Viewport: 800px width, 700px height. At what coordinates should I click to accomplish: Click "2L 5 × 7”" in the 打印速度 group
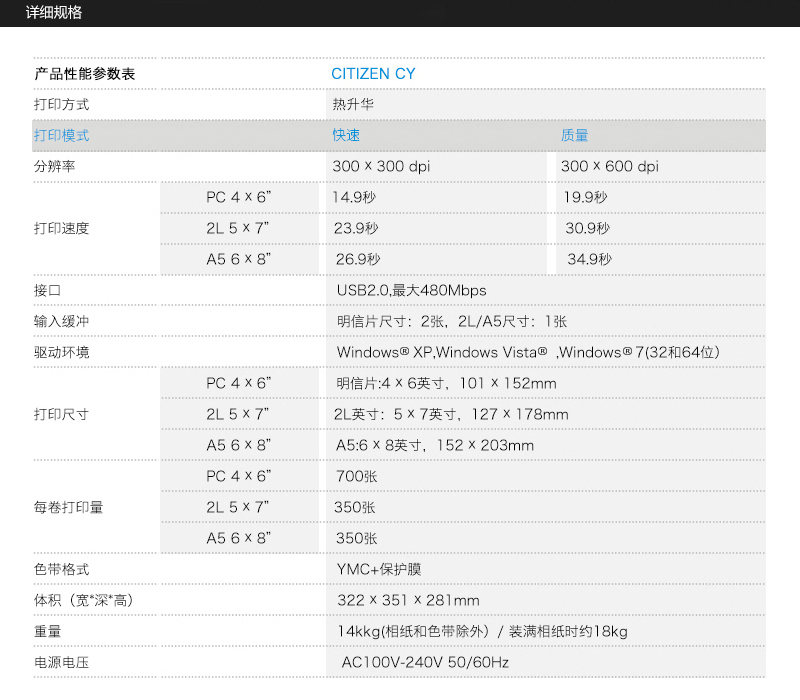pyautogui.click(x=238, y=228)
